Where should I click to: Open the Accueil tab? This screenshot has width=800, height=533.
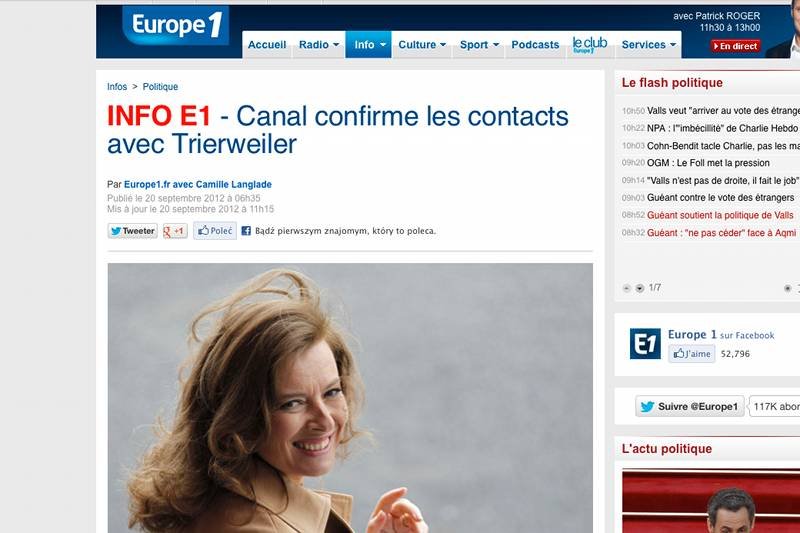(x=267, y=45)
